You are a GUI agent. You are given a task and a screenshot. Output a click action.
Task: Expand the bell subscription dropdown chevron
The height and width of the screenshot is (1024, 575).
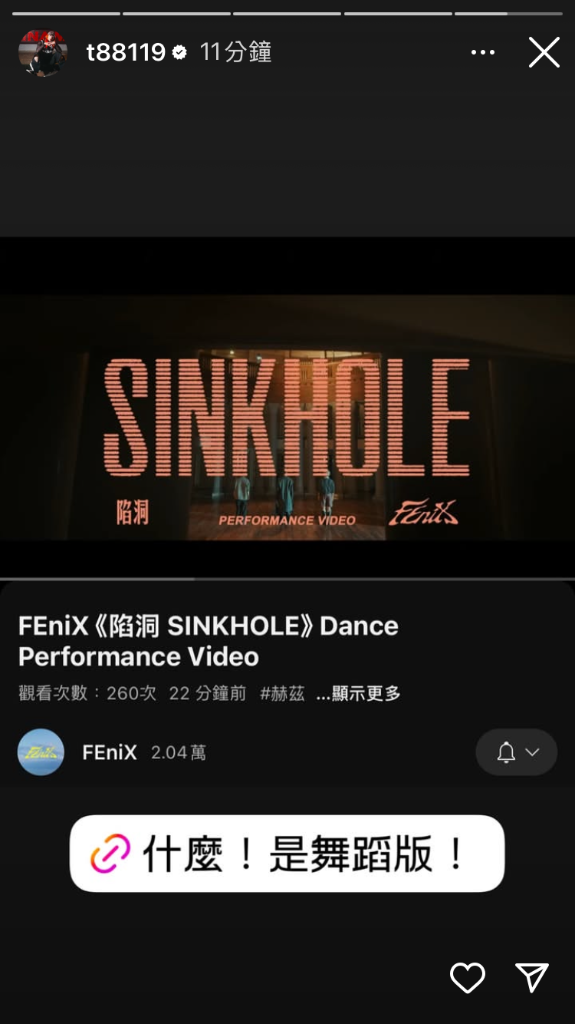click(532, 752)
